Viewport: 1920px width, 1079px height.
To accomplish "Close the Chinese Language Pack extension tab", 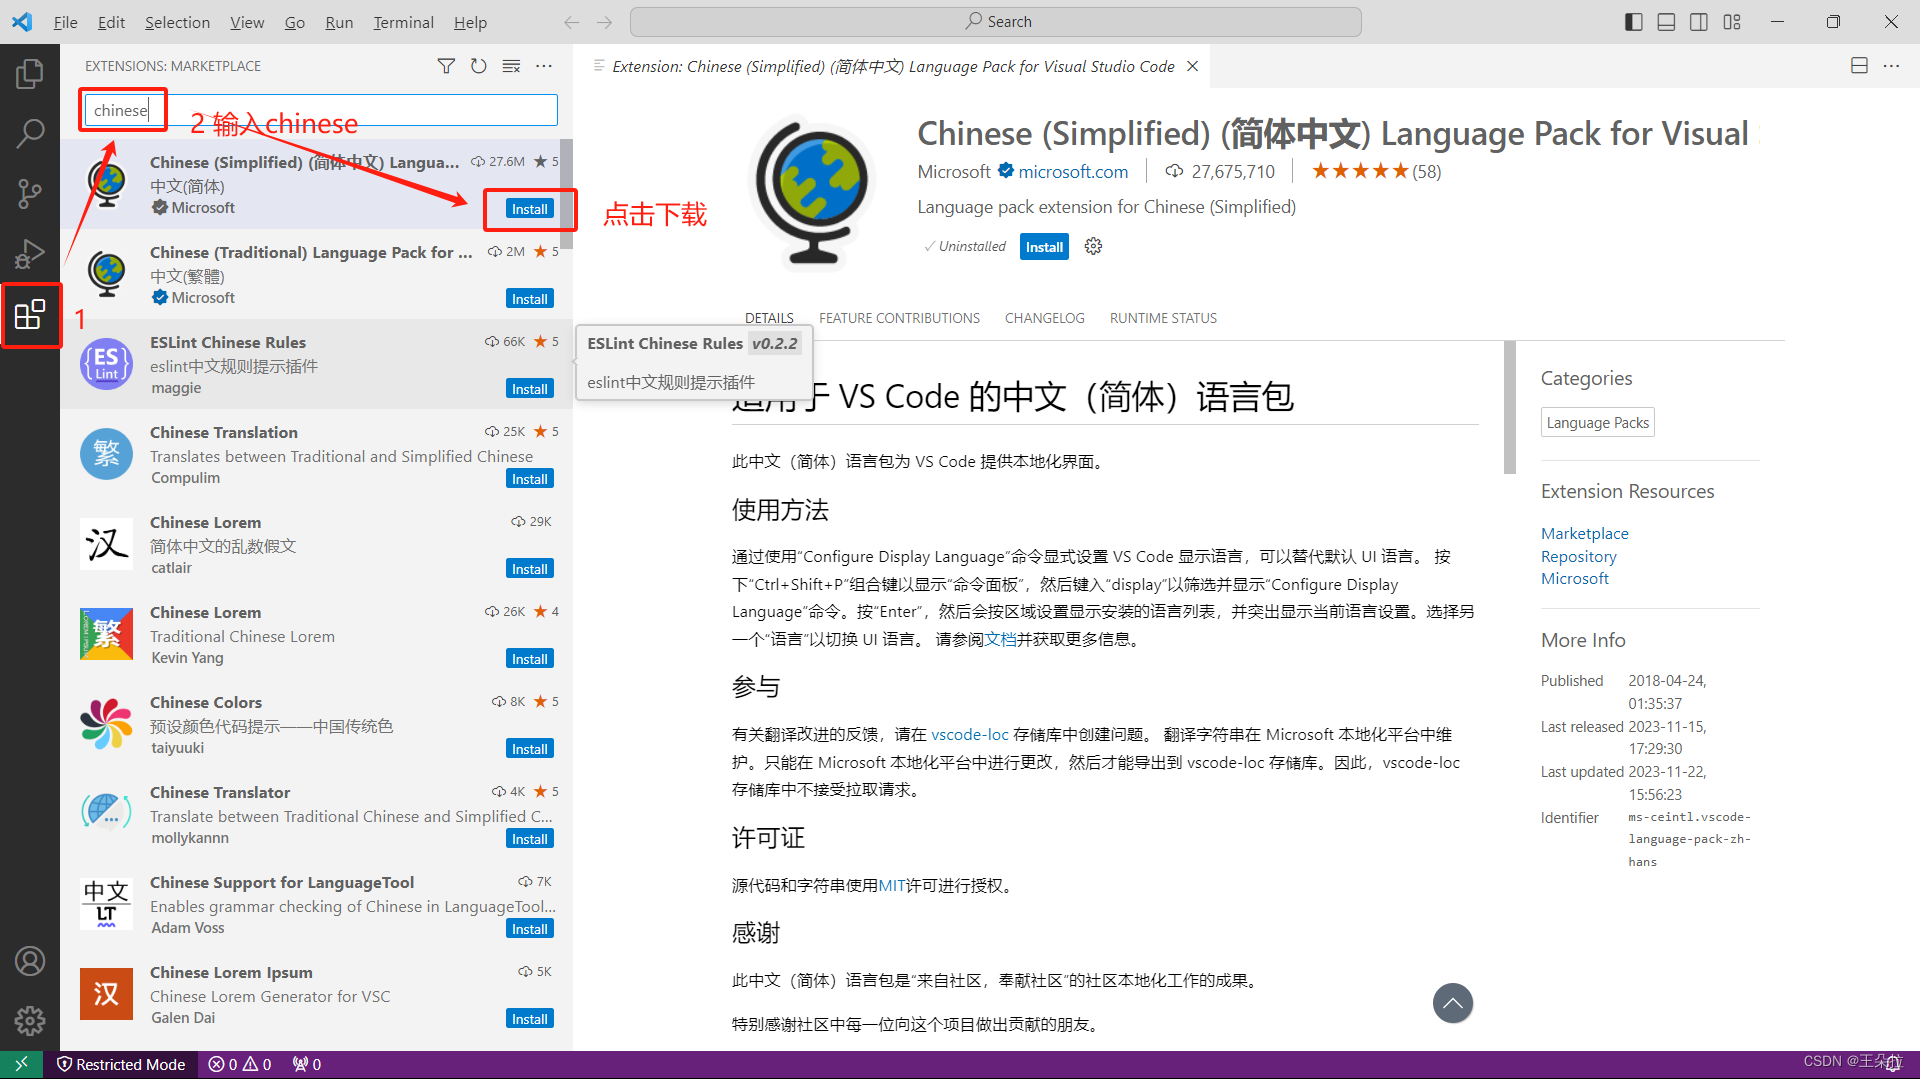I will pyautogui.click(x=1192, y=66).
